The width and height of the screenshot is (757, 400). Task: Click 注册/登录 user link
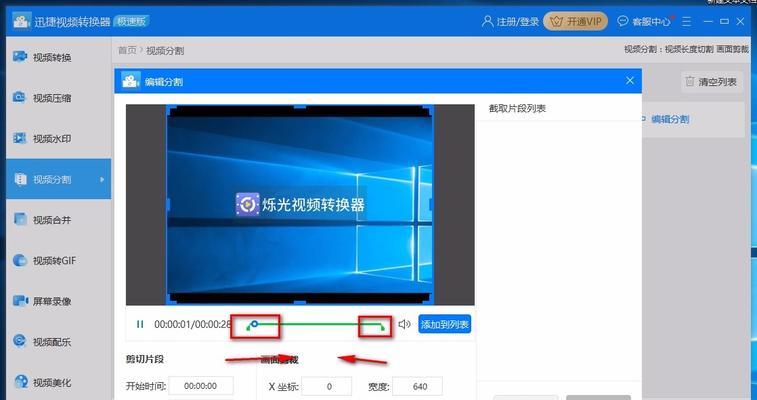click(x=510, y=21)
